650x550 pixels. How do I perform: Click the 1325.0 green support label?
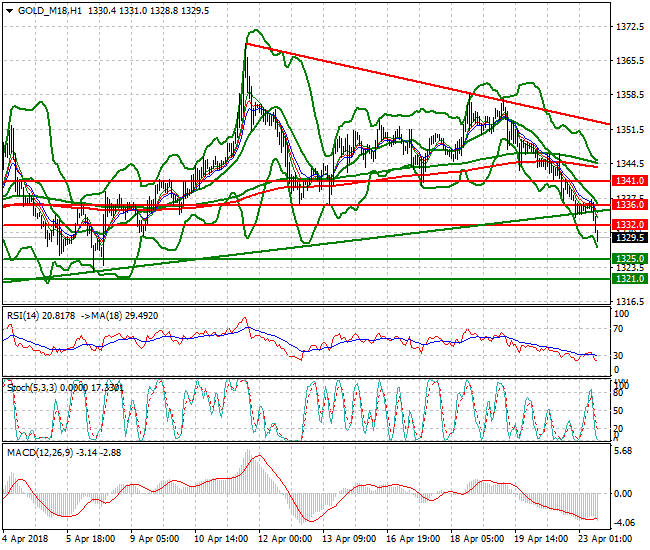tap(630, 259)
